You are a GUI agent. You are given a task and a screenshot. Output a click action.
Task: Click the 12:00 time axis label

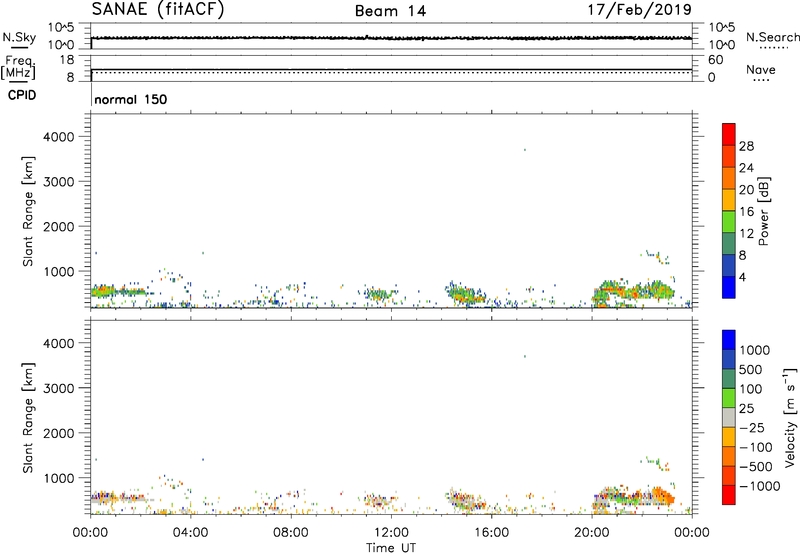point(391,533)
